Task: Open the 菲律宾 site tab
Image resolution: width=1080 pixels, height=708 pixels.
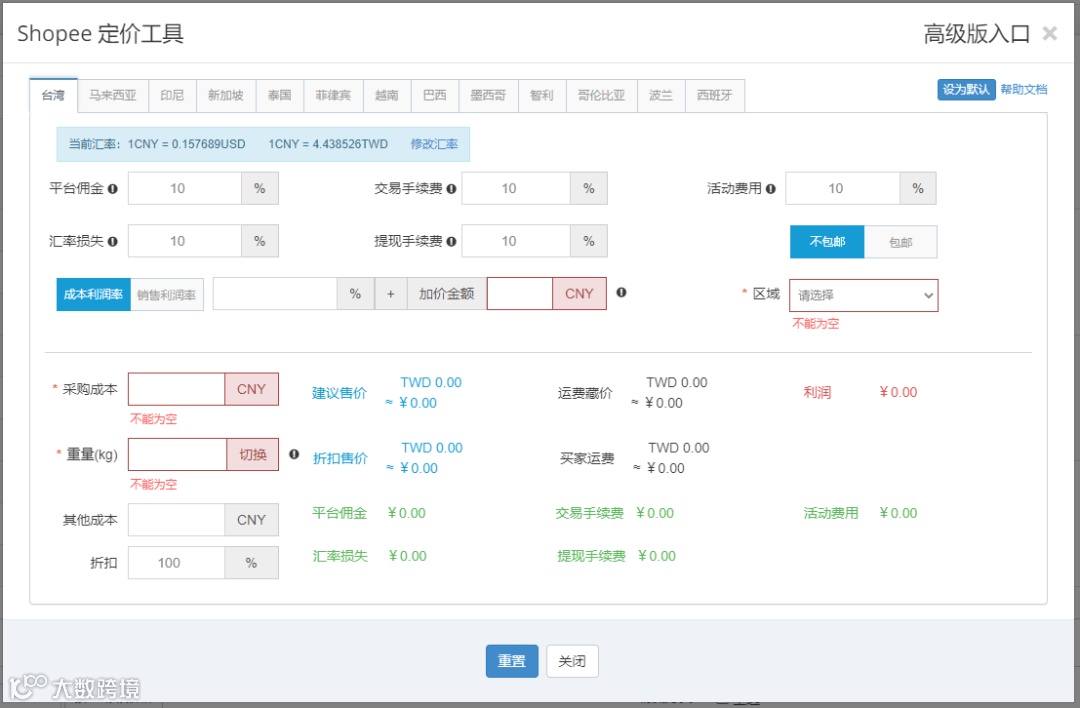Action: pyautogui.click(x=333, y=95)
